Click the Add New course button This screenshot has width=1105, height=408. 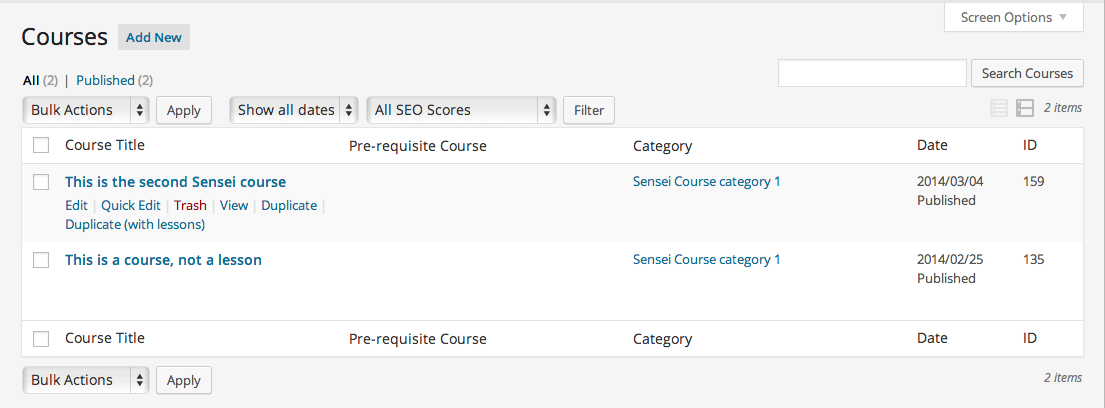click(154, 38)
